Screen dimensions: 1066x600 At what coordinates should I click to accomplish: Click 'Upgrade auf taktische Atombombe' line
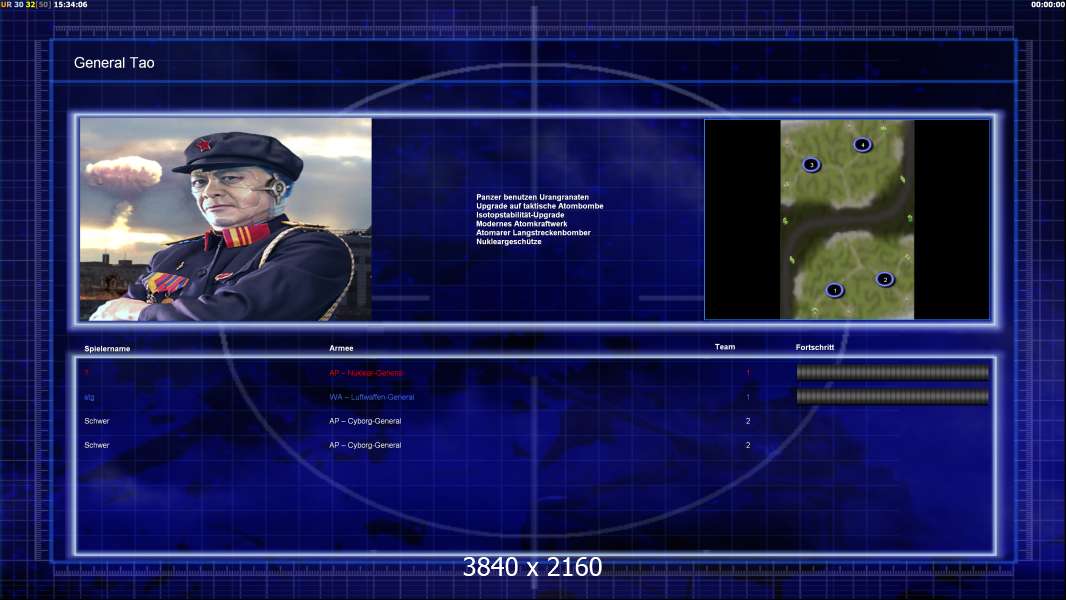coord(540,206)
